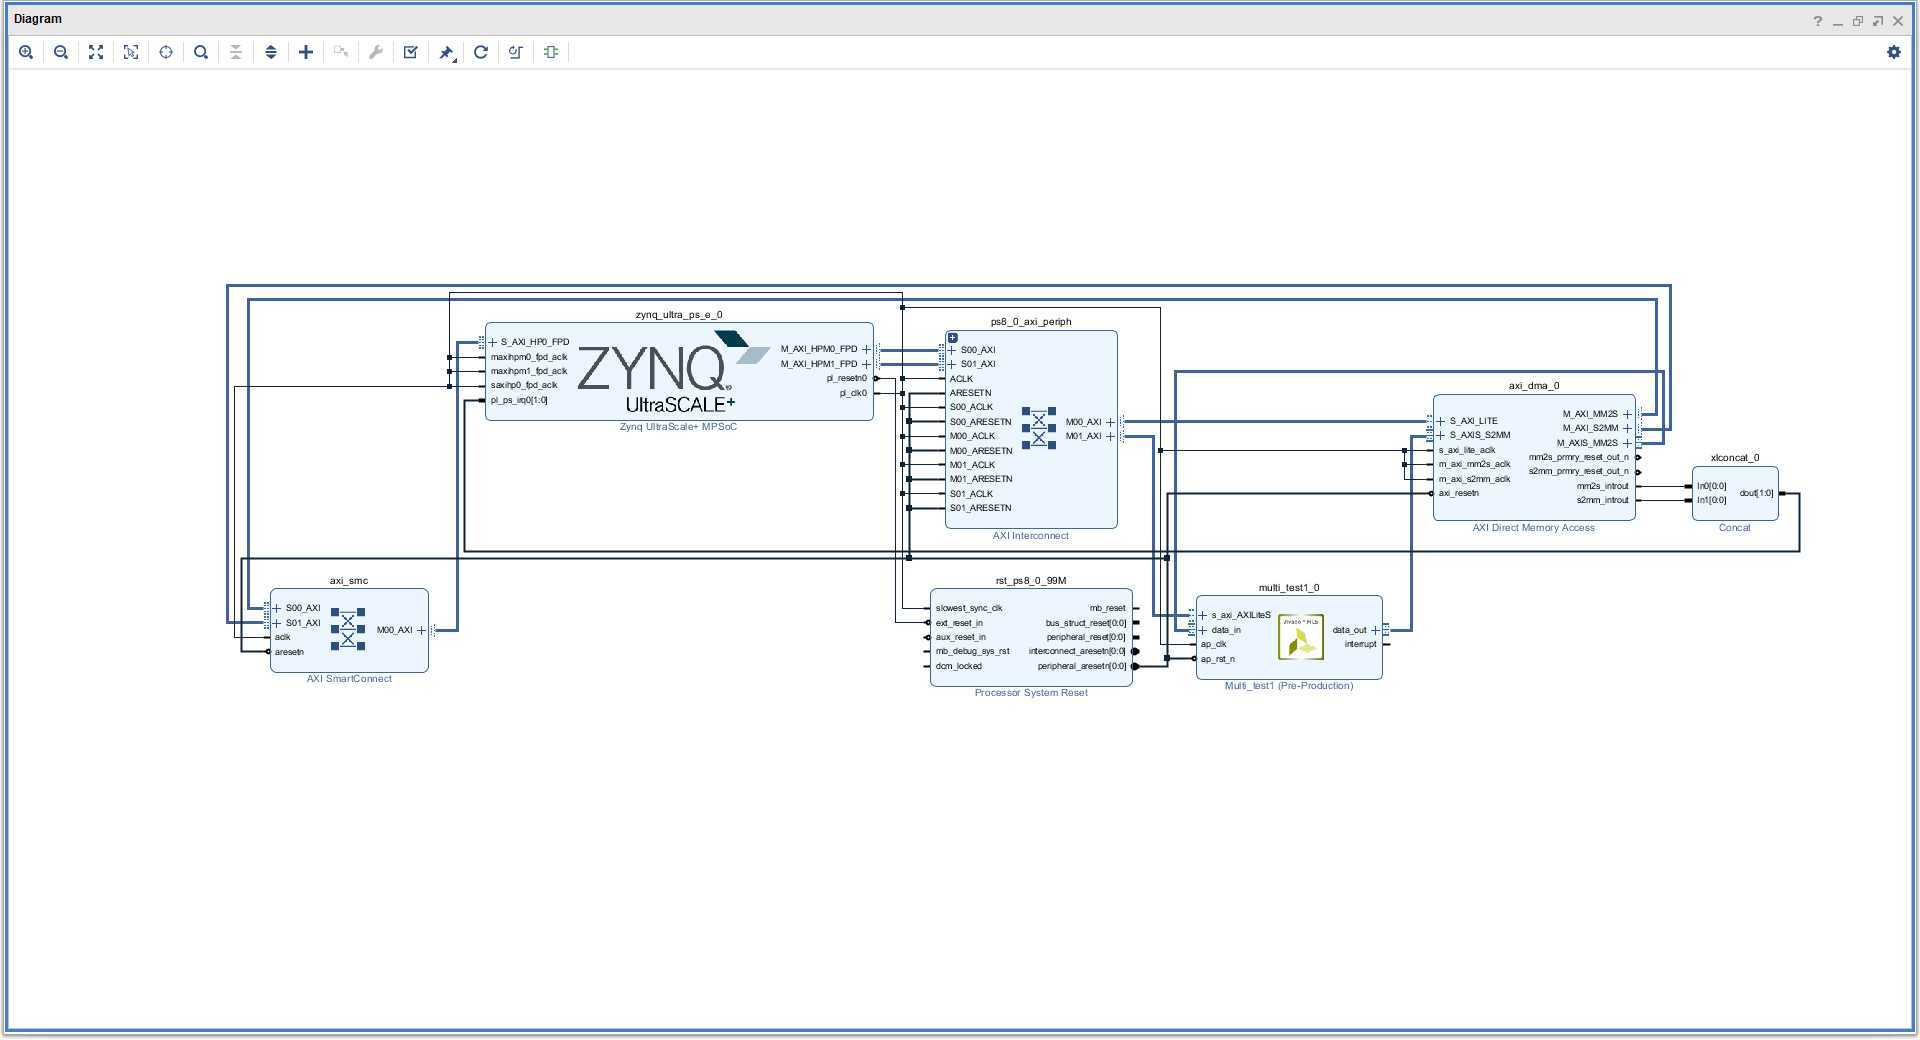This screenshot has height=1040, width=1920.
Task: Click the Customize Block wrench icon
Action: [x=376, y=52]
